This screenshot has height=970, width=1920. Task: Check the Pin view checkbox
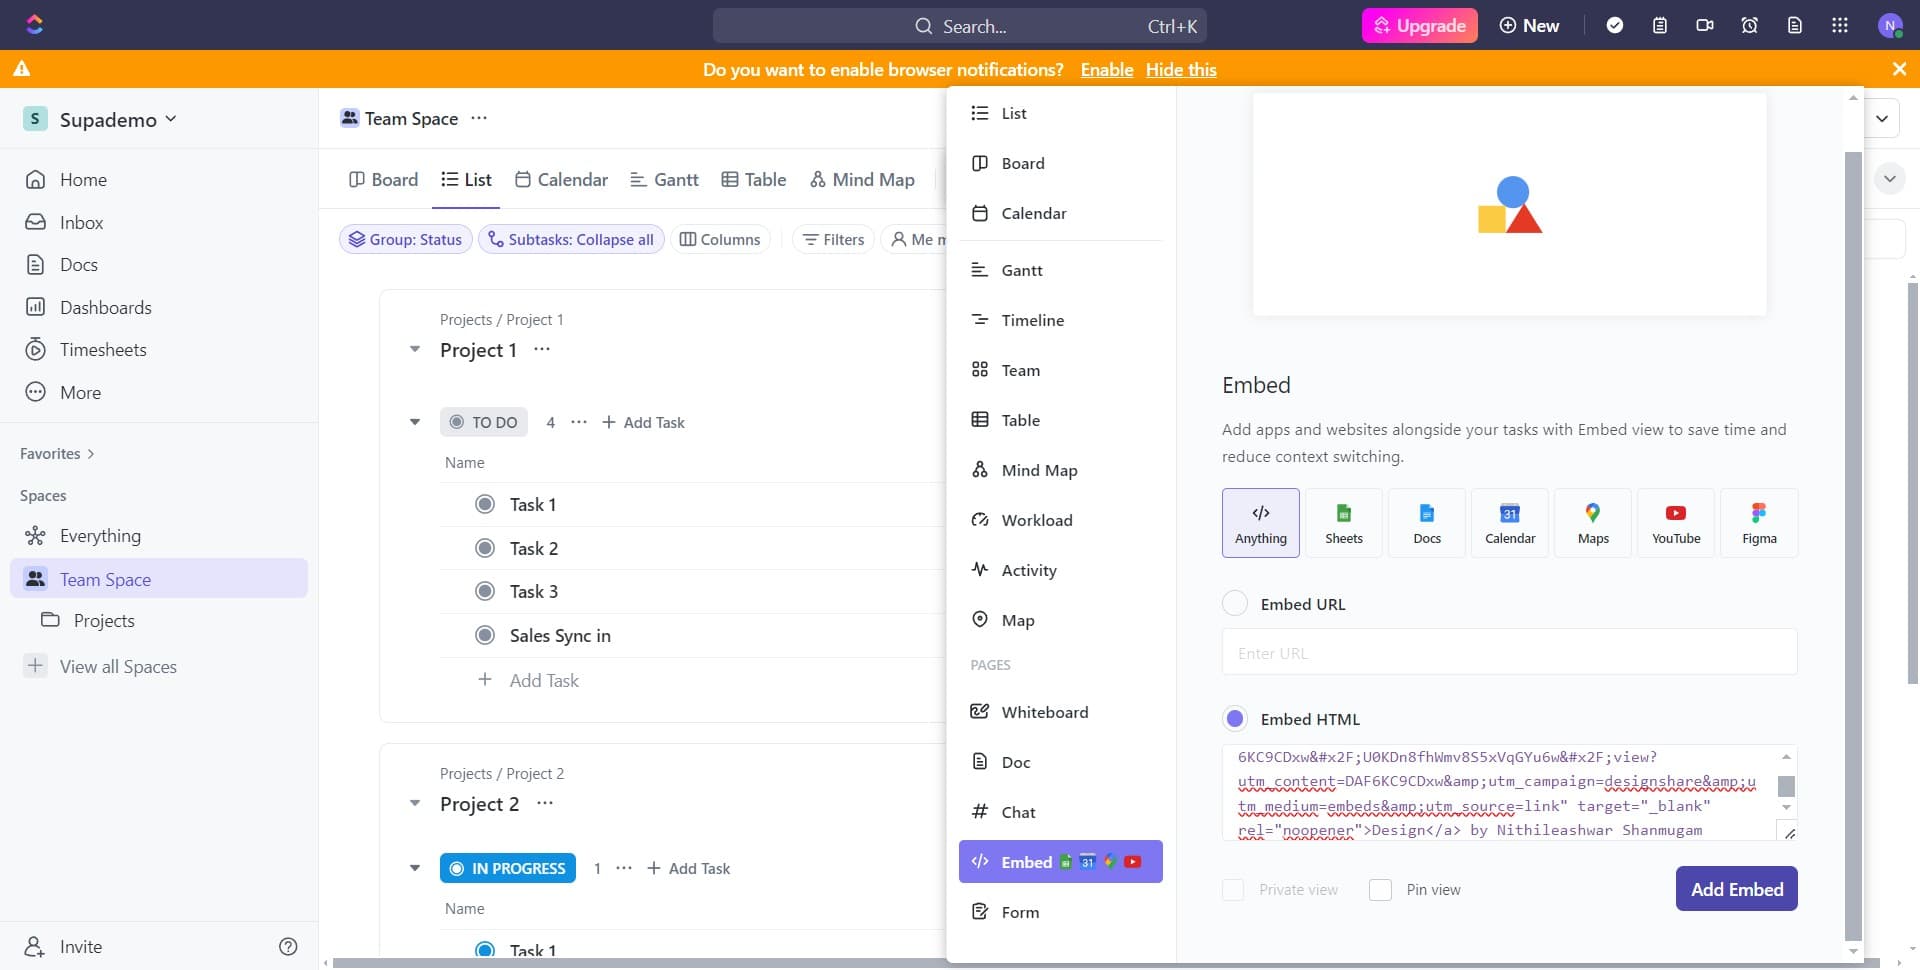click(1381, 889)
